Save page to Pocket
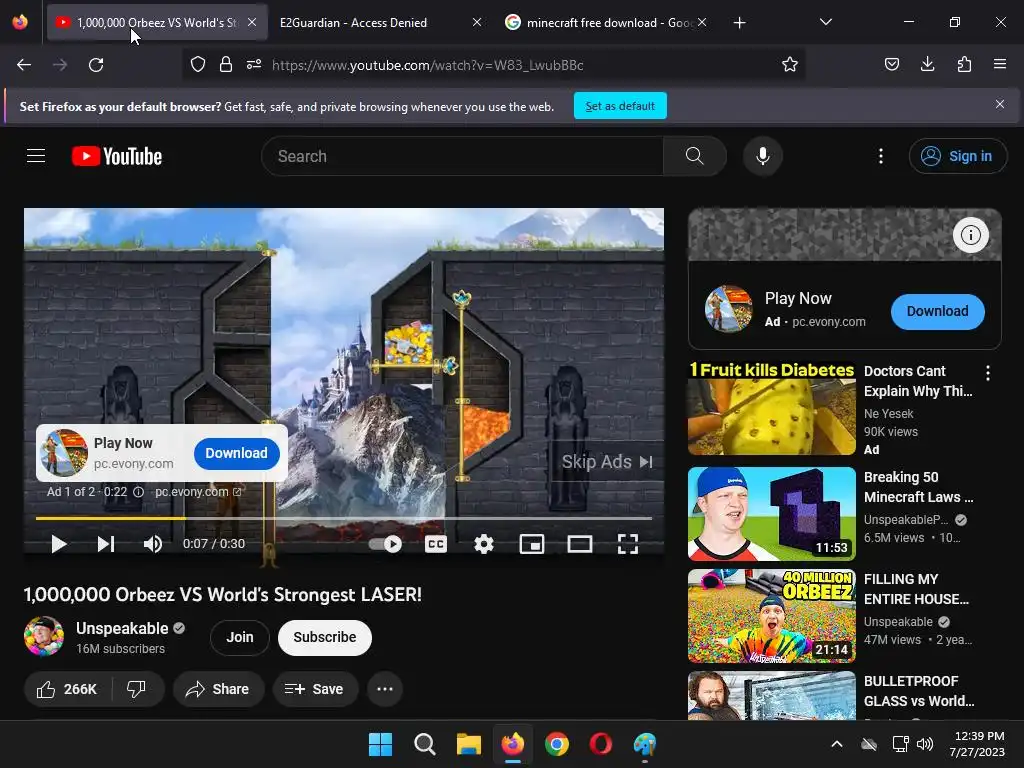Image resolution: width=1024 pixels, height=768 pixels. pyautogui.click(x=891, y=64)
